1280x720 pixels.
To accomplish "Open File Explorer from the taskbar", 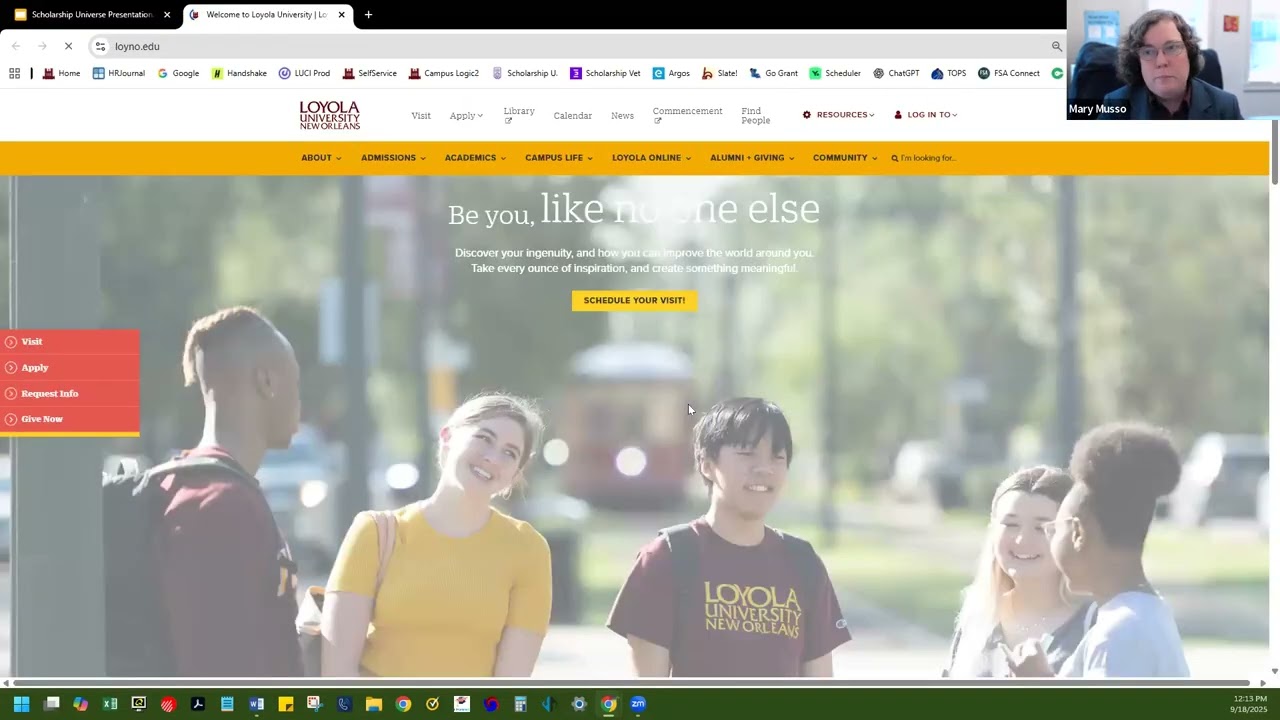I will click(x=373, y=704).
